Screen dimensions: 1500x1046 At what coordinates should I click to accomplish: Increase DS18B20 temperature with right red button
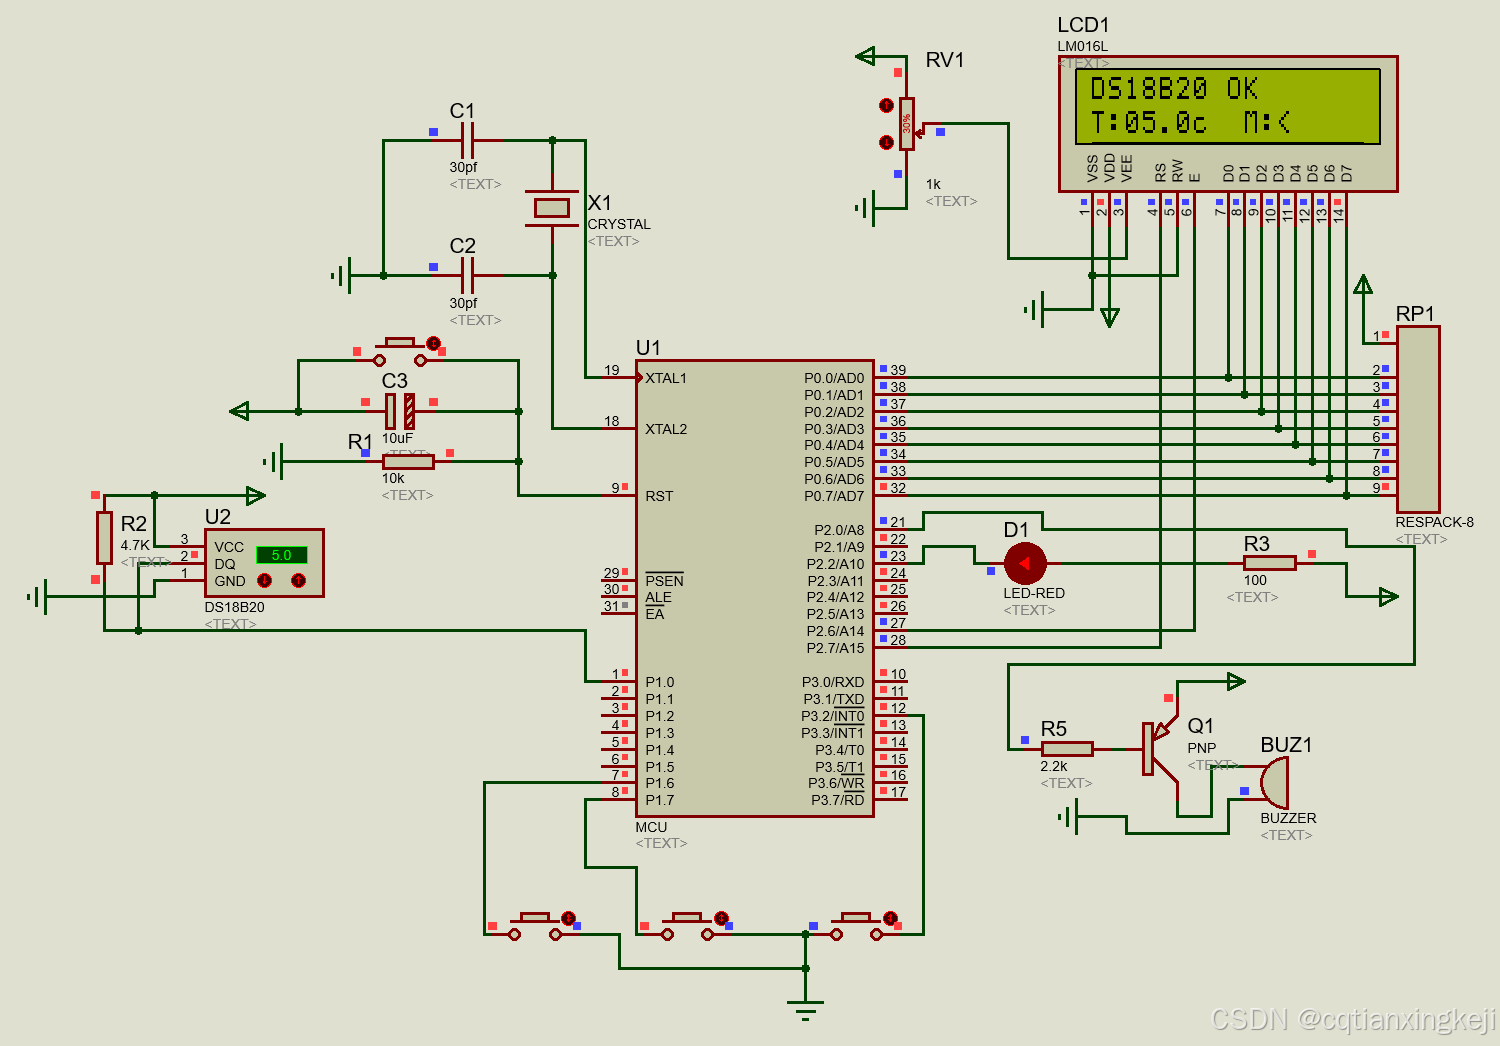[x=298, y=580]
